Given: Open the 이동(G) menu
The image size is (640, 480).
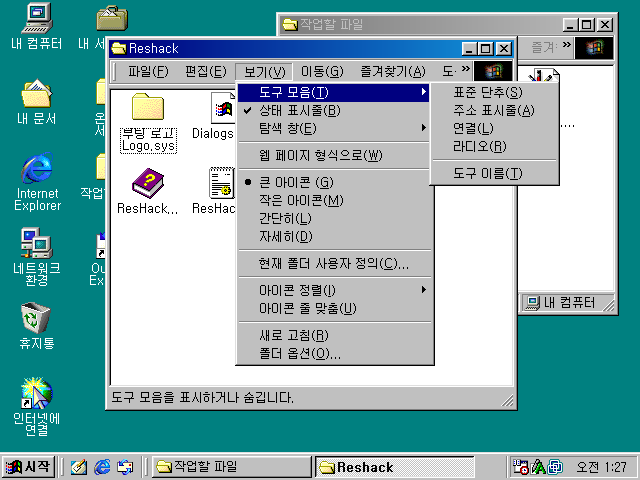Looking at the screenshot, I should [x=322, y=72].
